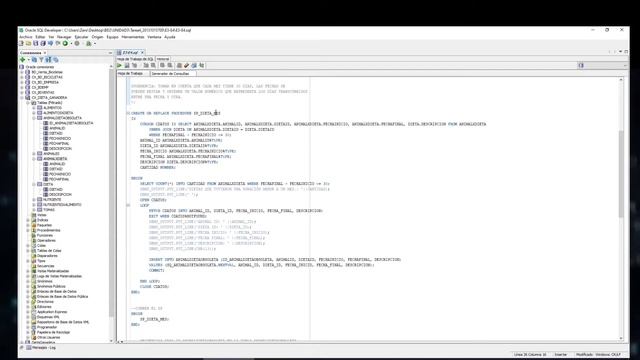The image size is (640, 360).
Task: Click the funnel Filter icon in Connections panel
Action: point(41,60)
